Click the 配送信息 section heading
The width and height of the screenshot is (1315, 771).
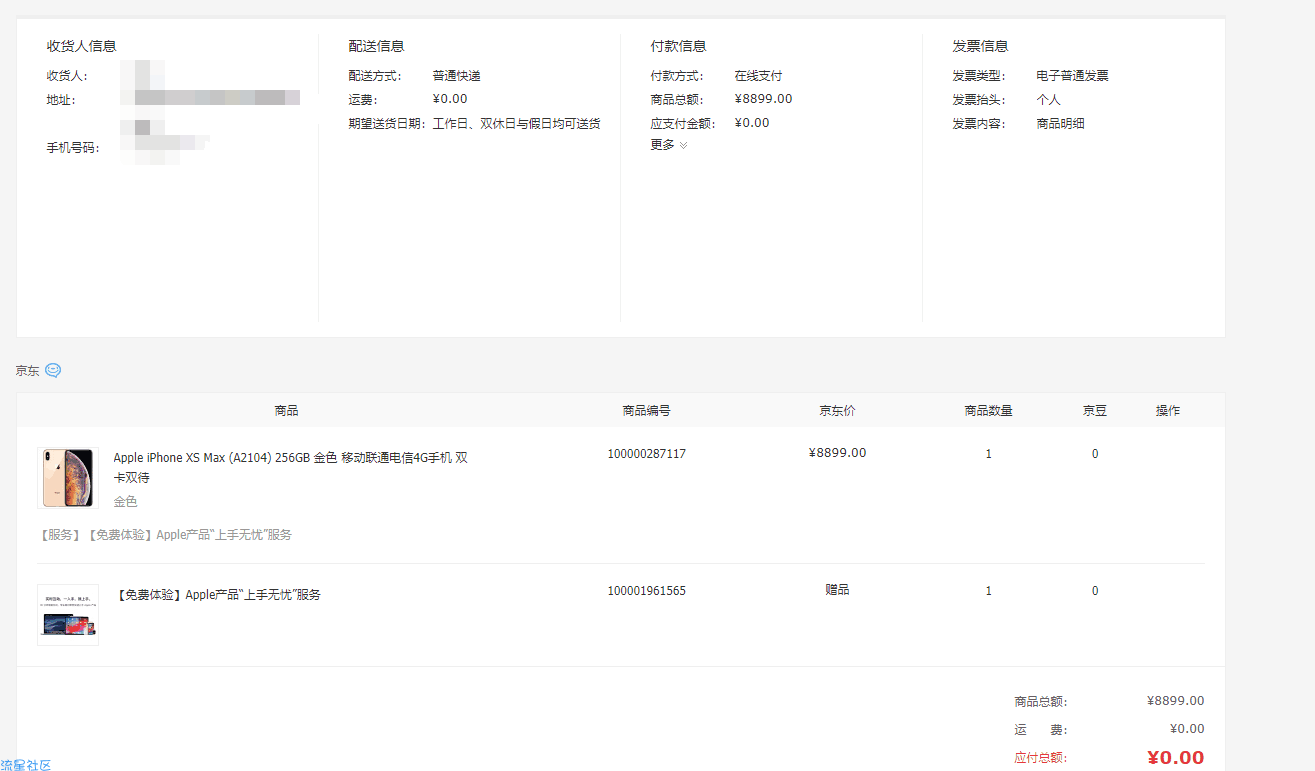(x=376, y=46)
